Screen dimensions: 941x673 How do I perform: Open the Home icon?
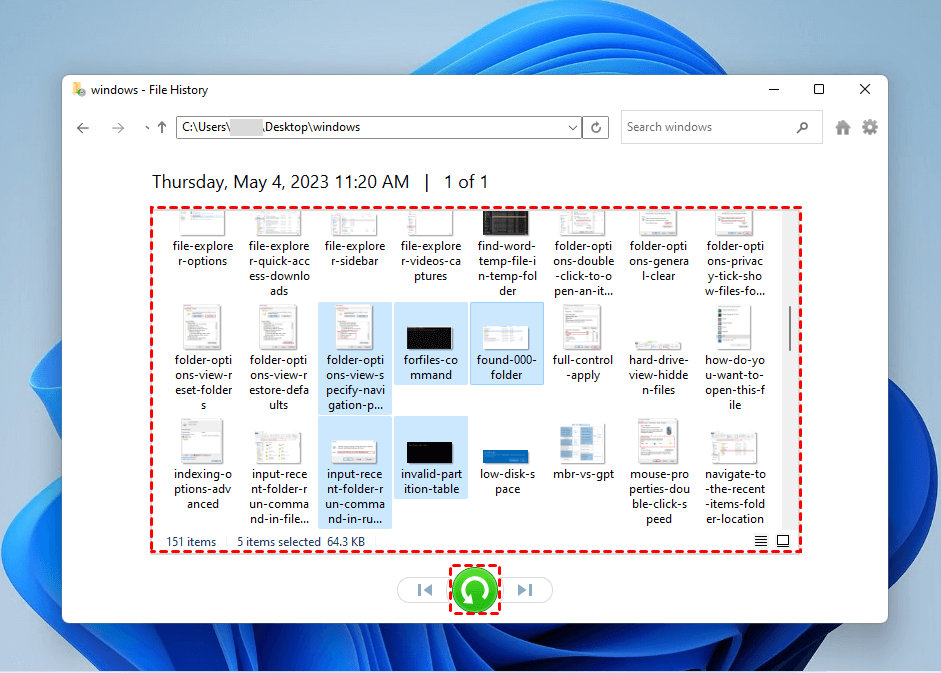tap(843, 127)
